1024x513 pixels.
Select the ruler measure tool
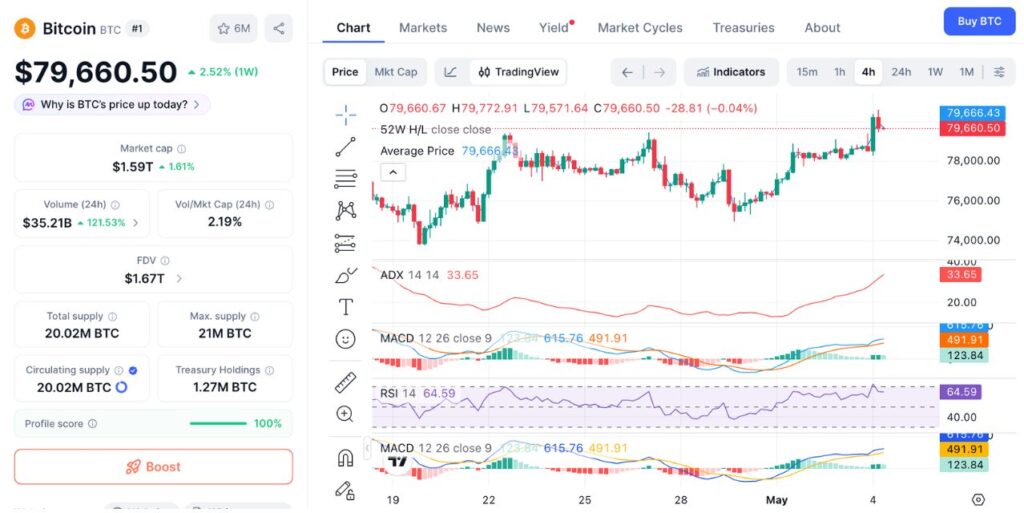click(x=345, y=382)
